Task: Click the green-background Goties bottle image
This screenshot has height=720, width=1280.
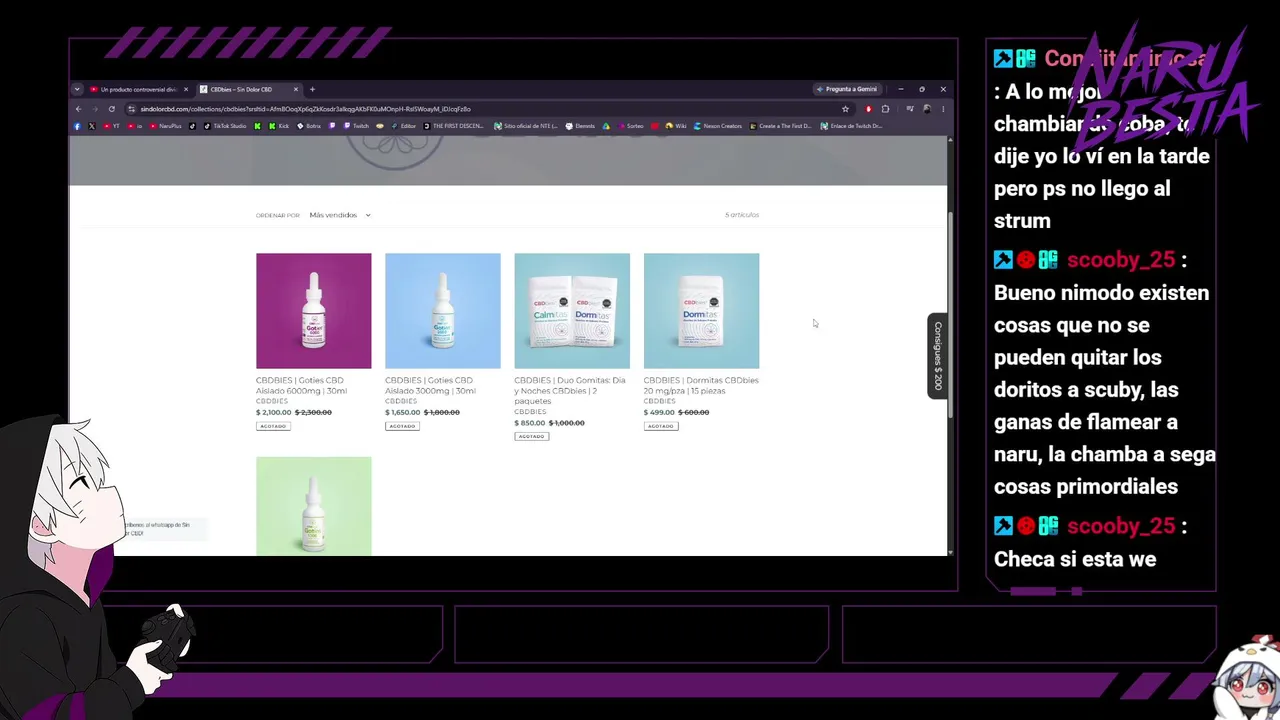Action: pyautogui.click(x=313, y=506)
